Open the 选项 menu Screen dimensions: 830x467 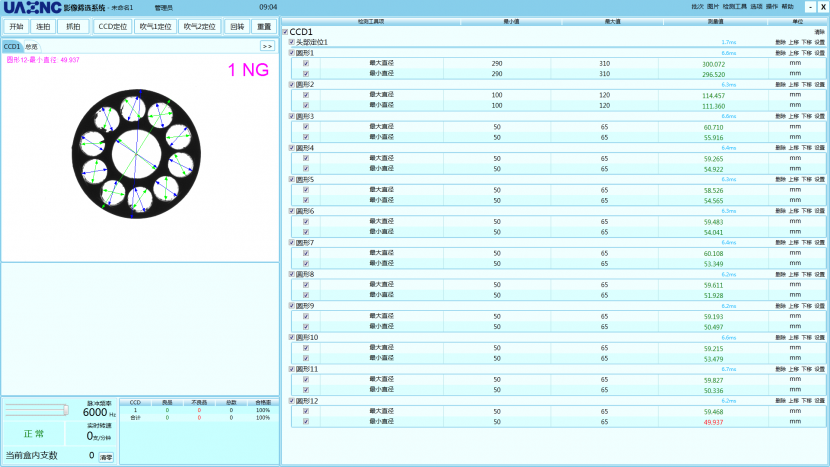coord(756,7)
